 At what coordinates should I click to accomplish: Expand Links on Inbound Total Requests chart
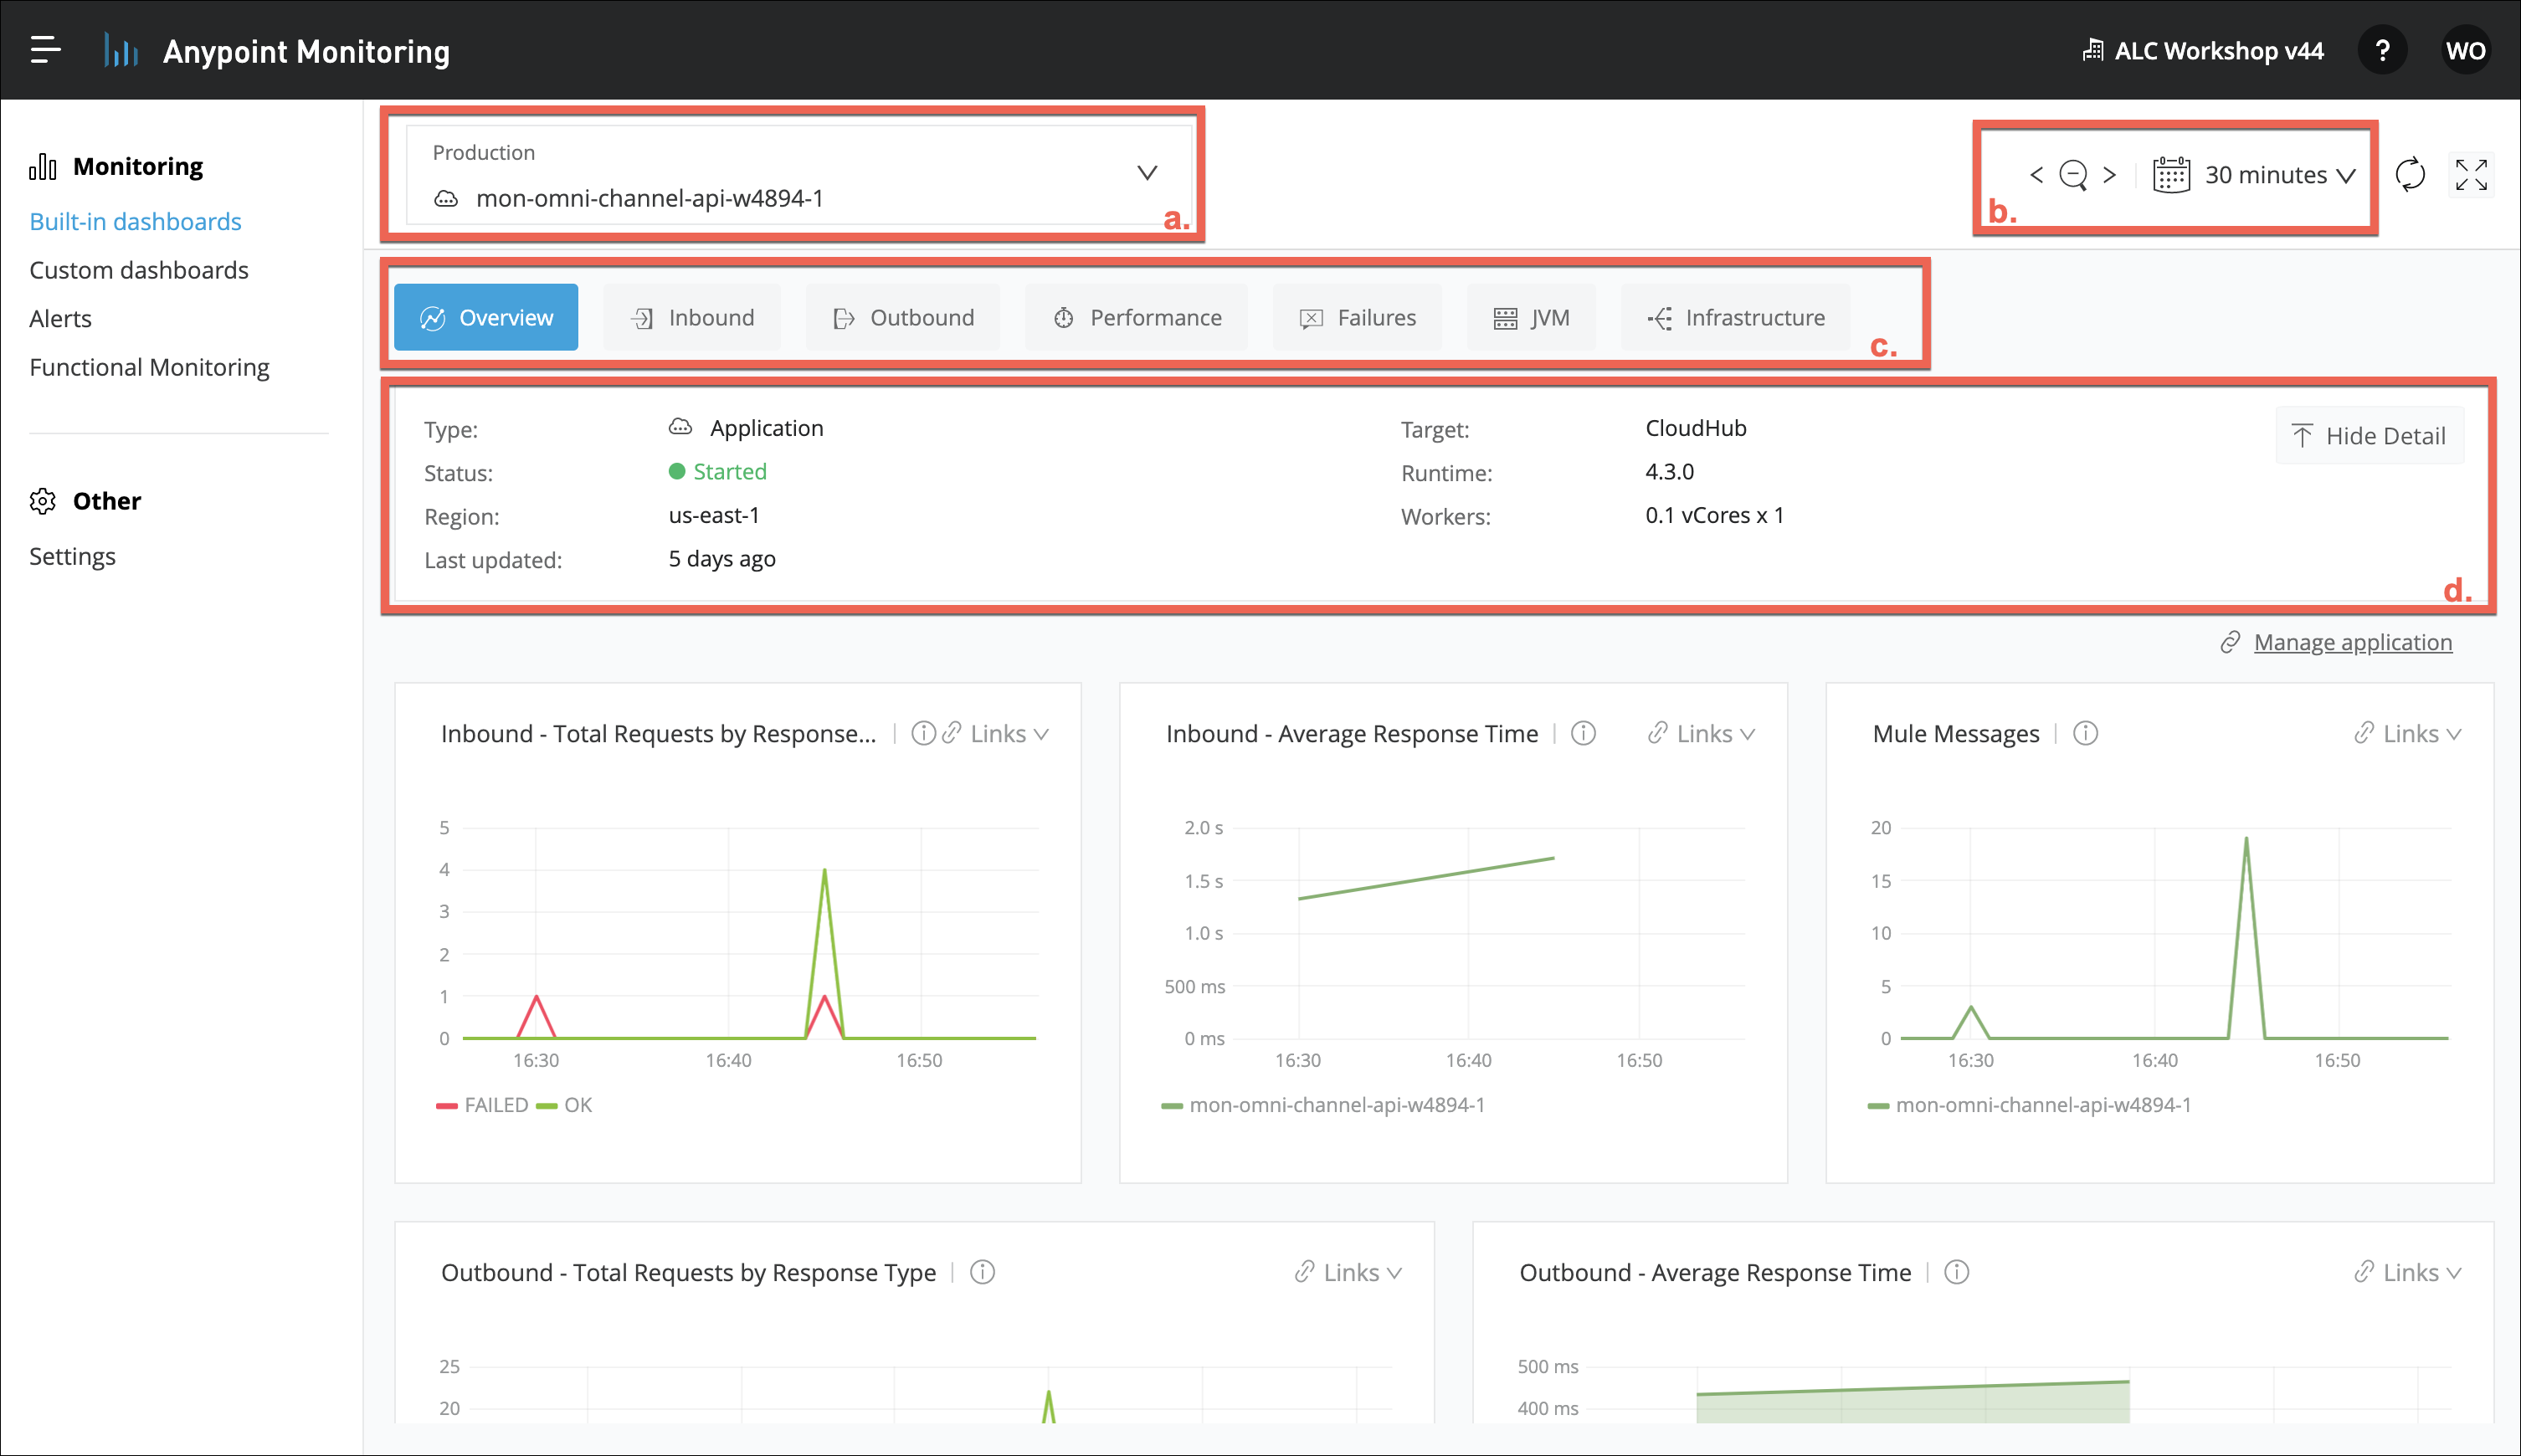(996, 733)
